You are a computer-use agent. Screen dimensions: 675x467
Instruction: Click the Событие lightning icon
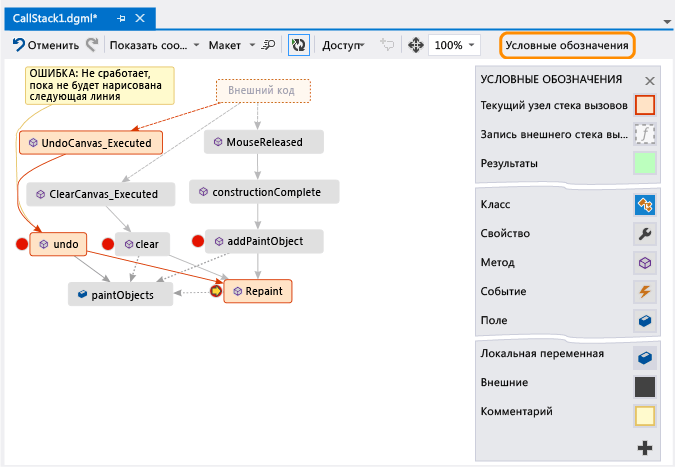coord(644,291)
